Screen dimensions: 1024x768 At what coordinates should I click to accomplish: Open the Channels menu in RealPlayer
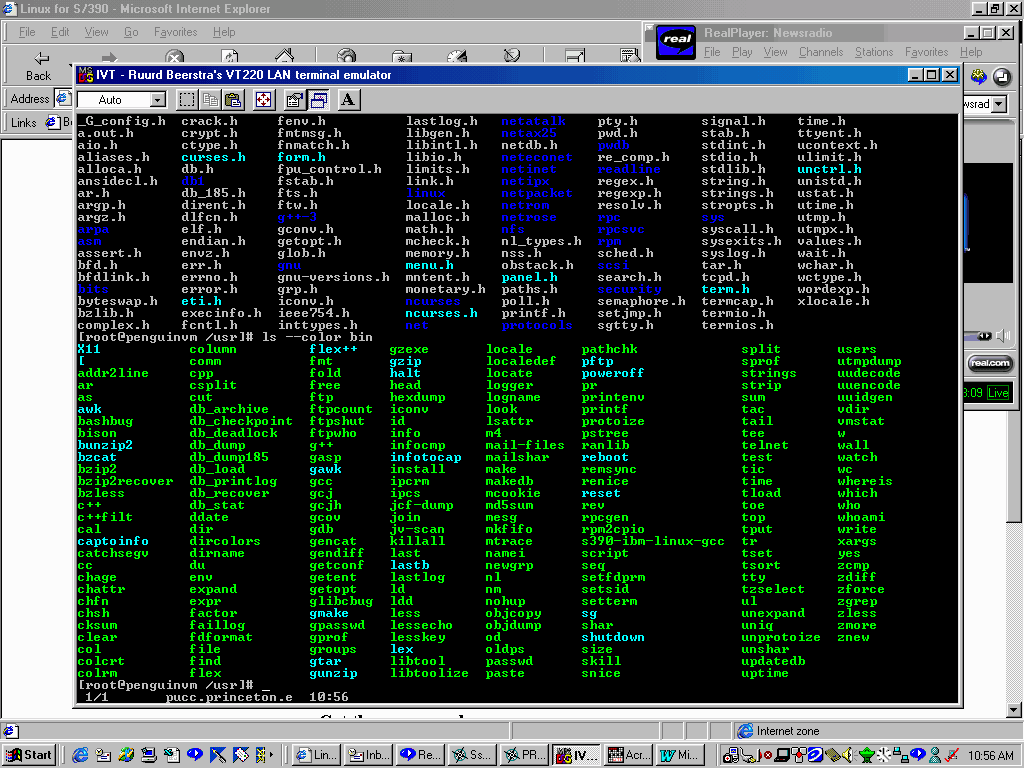[820, 52]
